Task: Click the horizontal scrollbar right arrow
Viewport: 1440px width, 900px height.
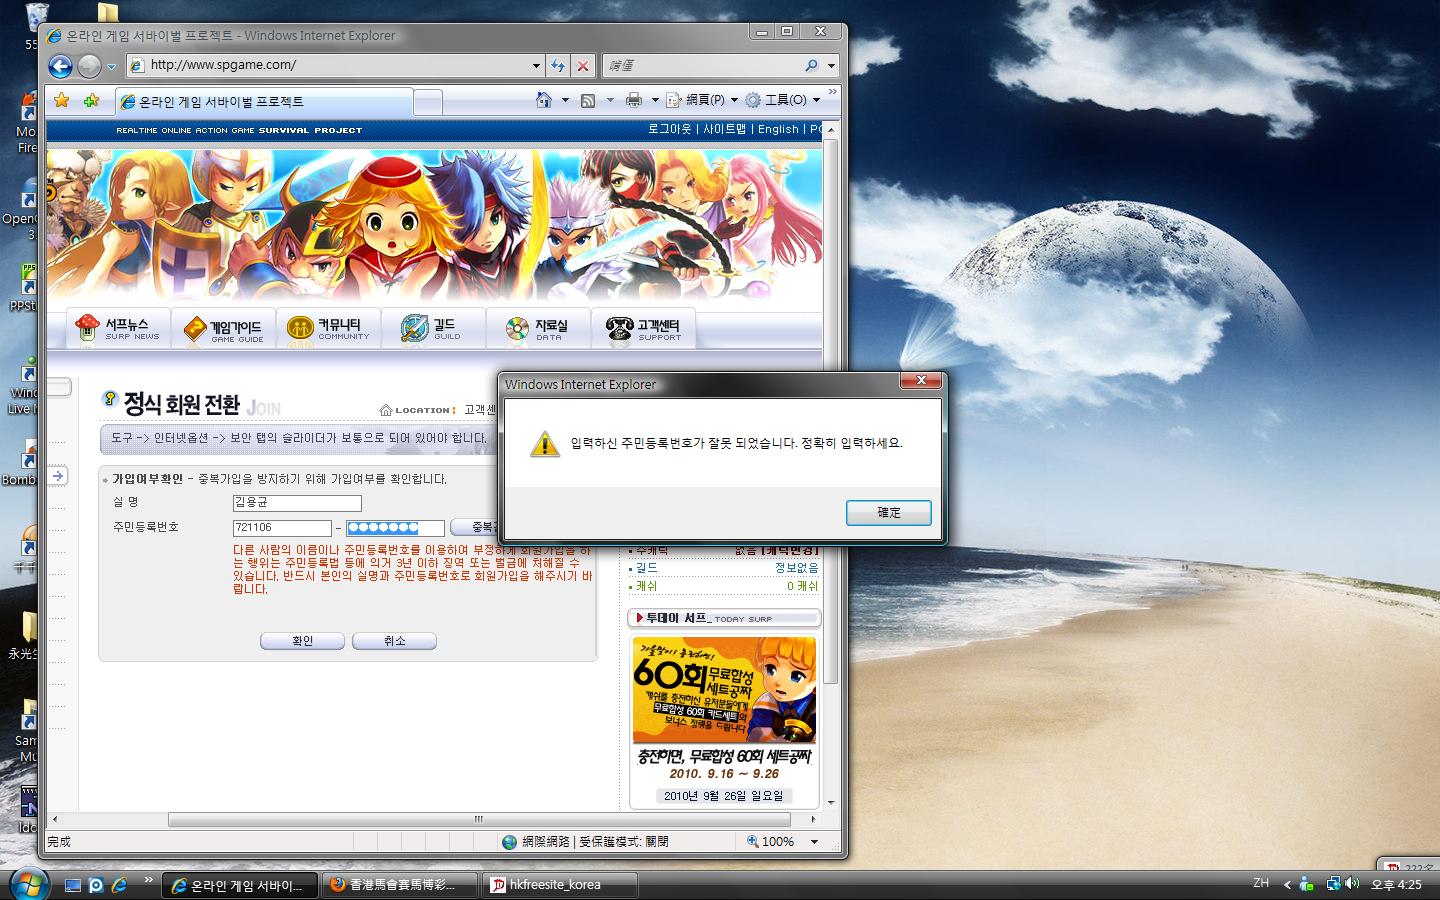Action: (814, 819)
